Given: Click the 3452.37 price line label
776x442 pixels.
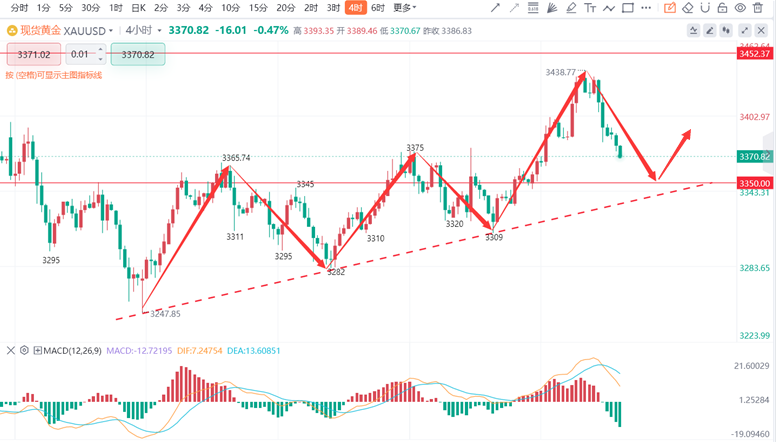Looking at the screenshot, I should click(754, 53).
